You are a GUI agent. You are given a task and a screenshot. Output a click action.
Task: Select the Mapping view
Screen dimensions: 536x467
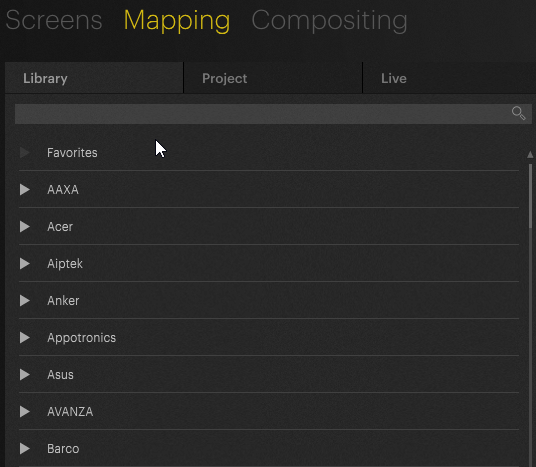pos(177,21)
